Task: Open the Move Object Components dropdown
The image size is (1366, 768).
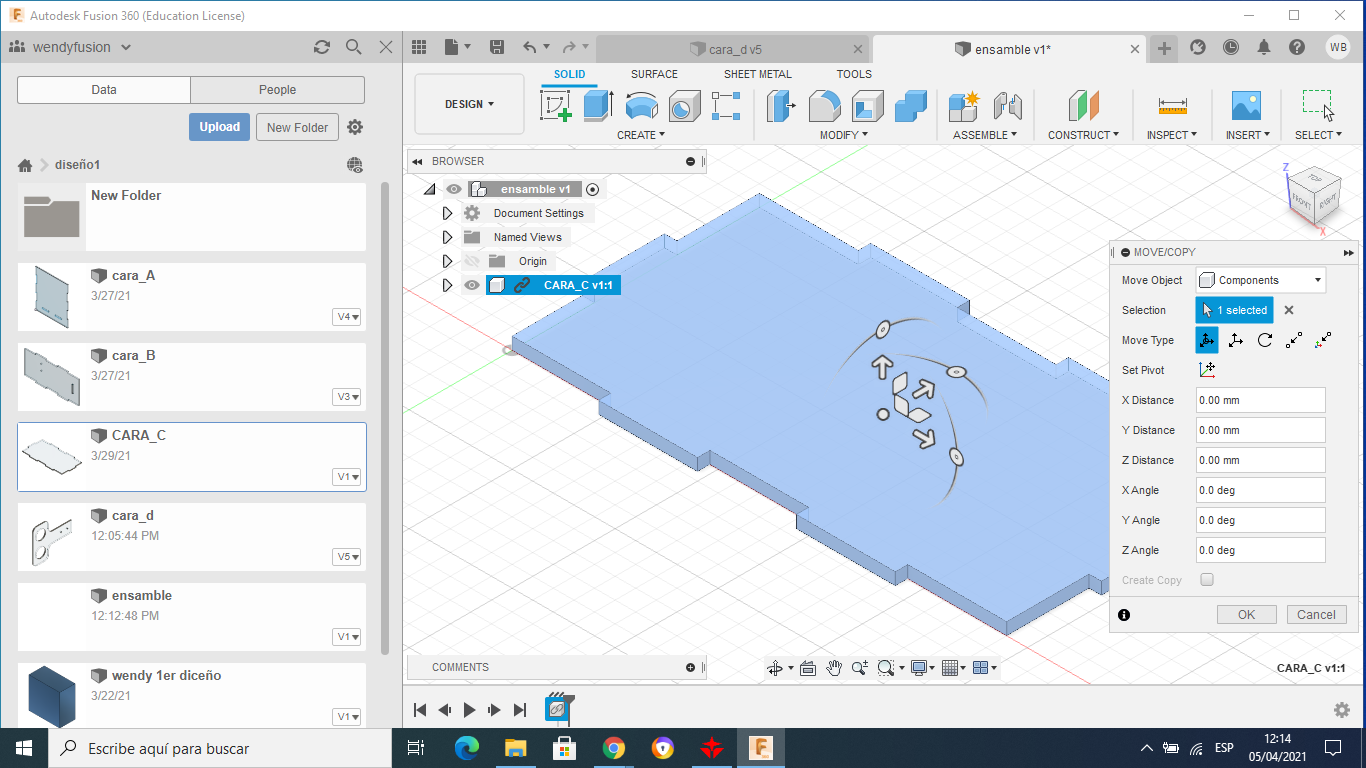Action: tap(1261, 280)
